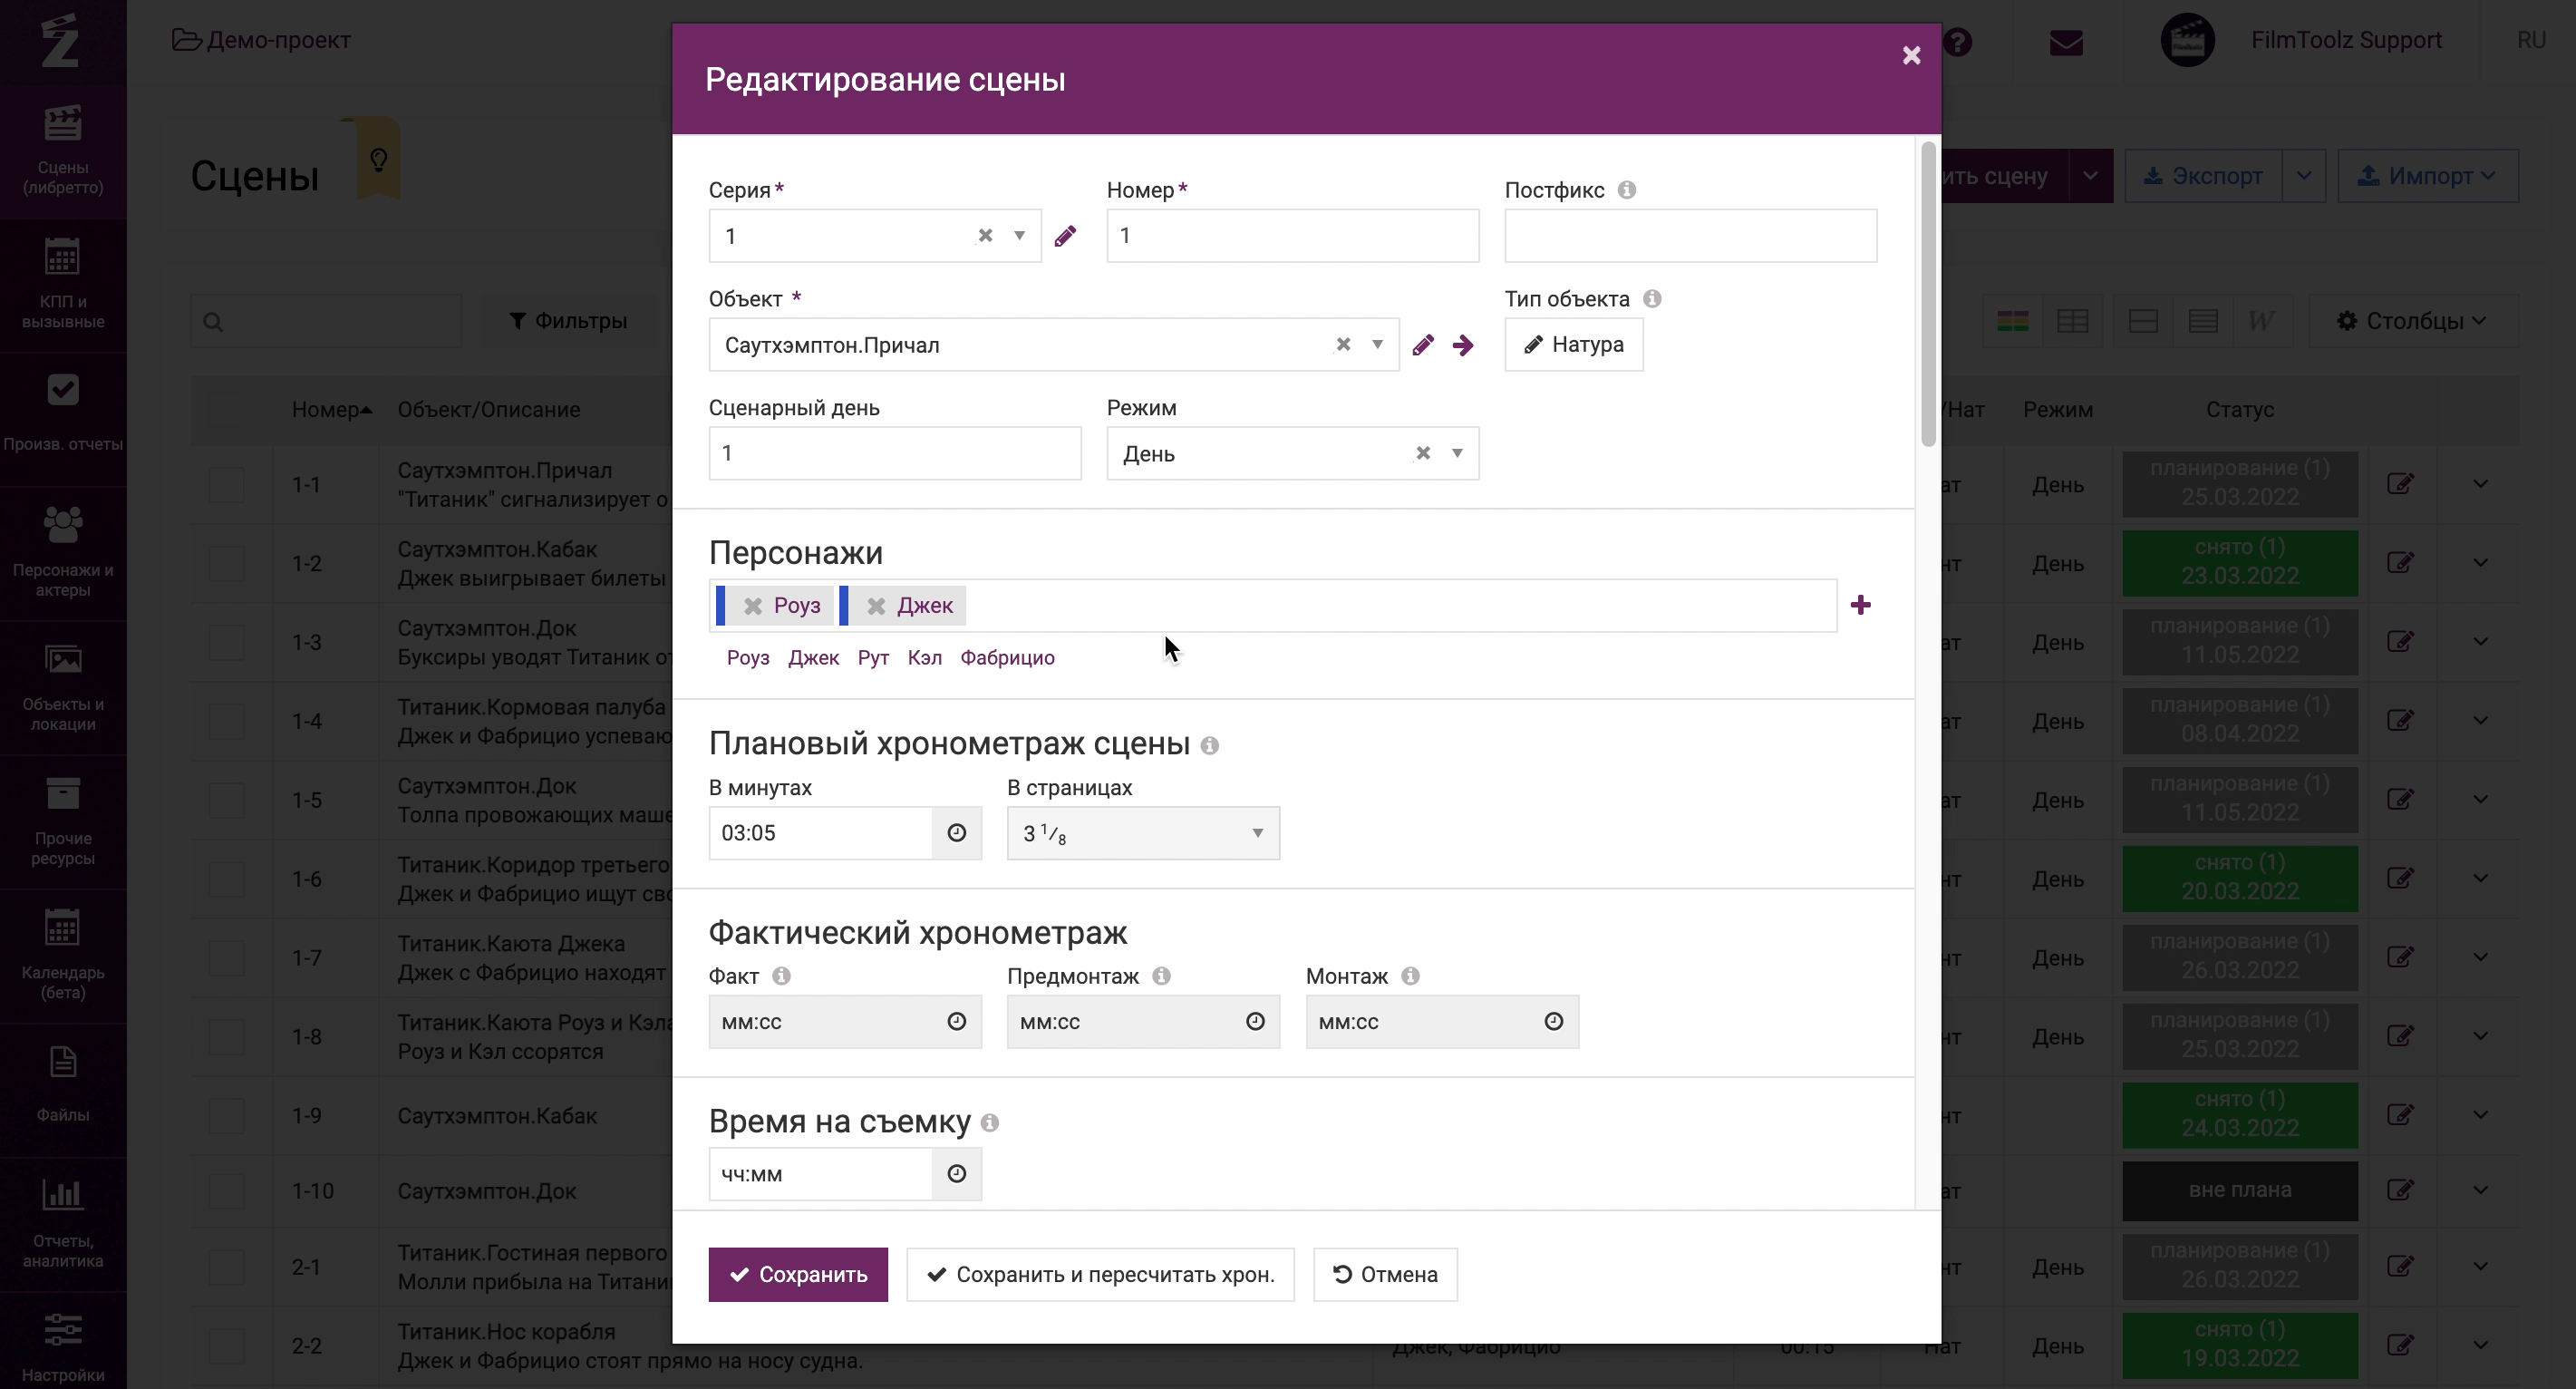Click the arrow icon to open the object
The height and width of the screenshot is (1389, 2576).
(x=1463, y=345)
